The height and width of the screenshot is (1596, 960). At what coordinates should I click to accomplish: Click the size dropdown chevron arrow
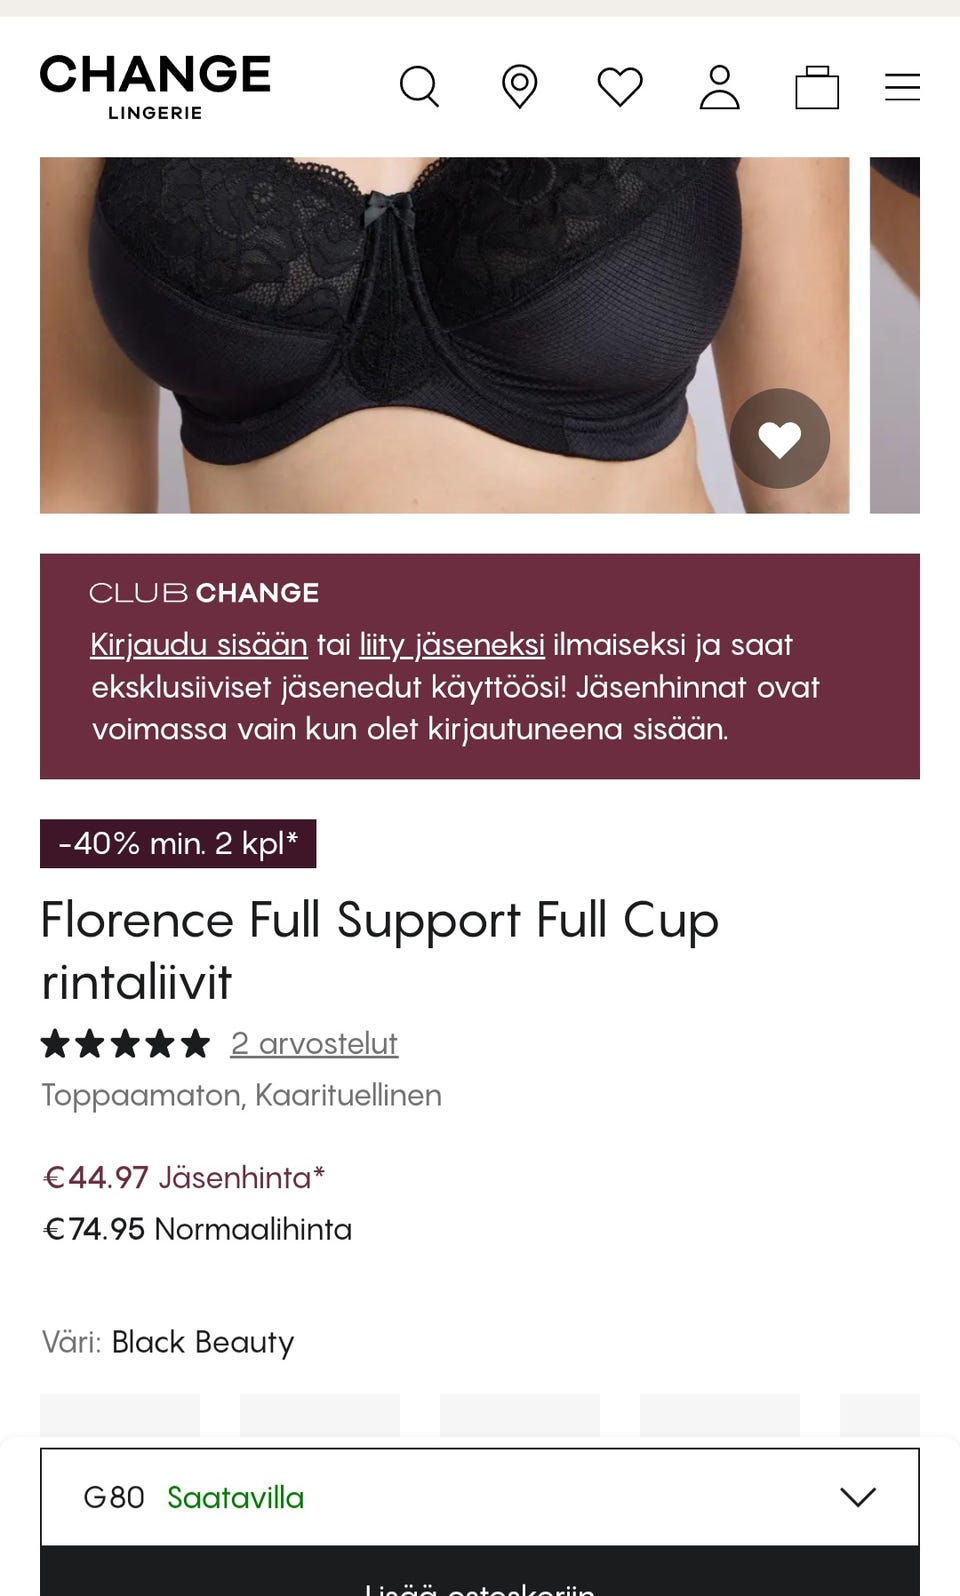[x=858, y=1497]
